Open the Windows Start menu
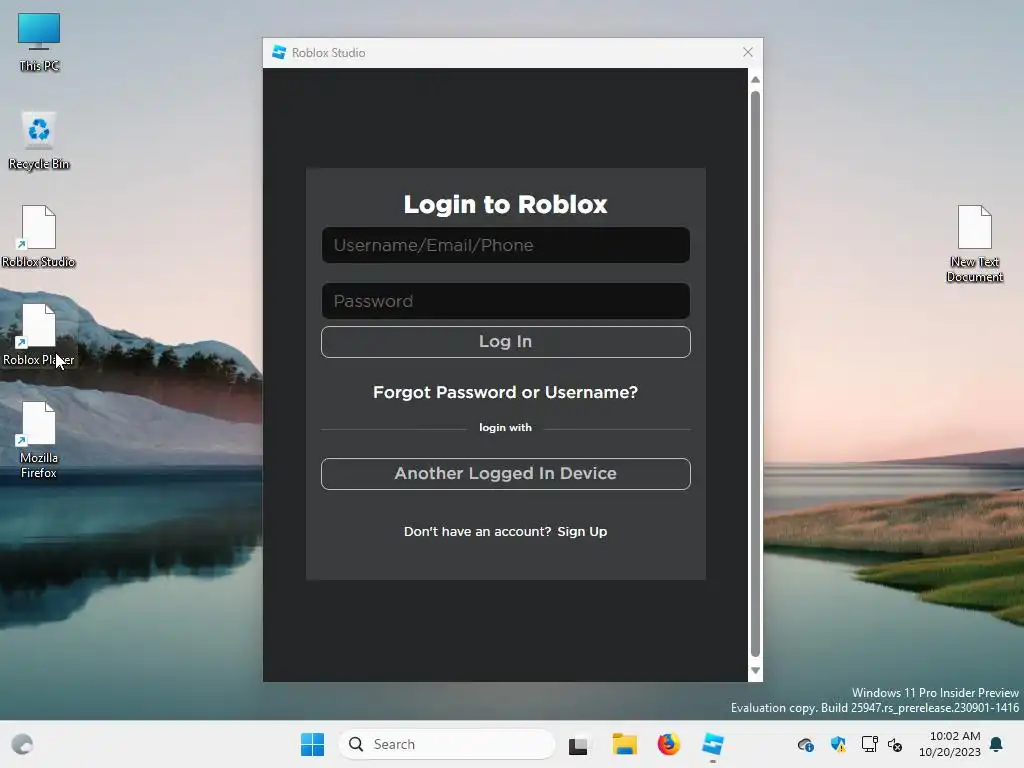1024x768 pixels. (312, 744)
